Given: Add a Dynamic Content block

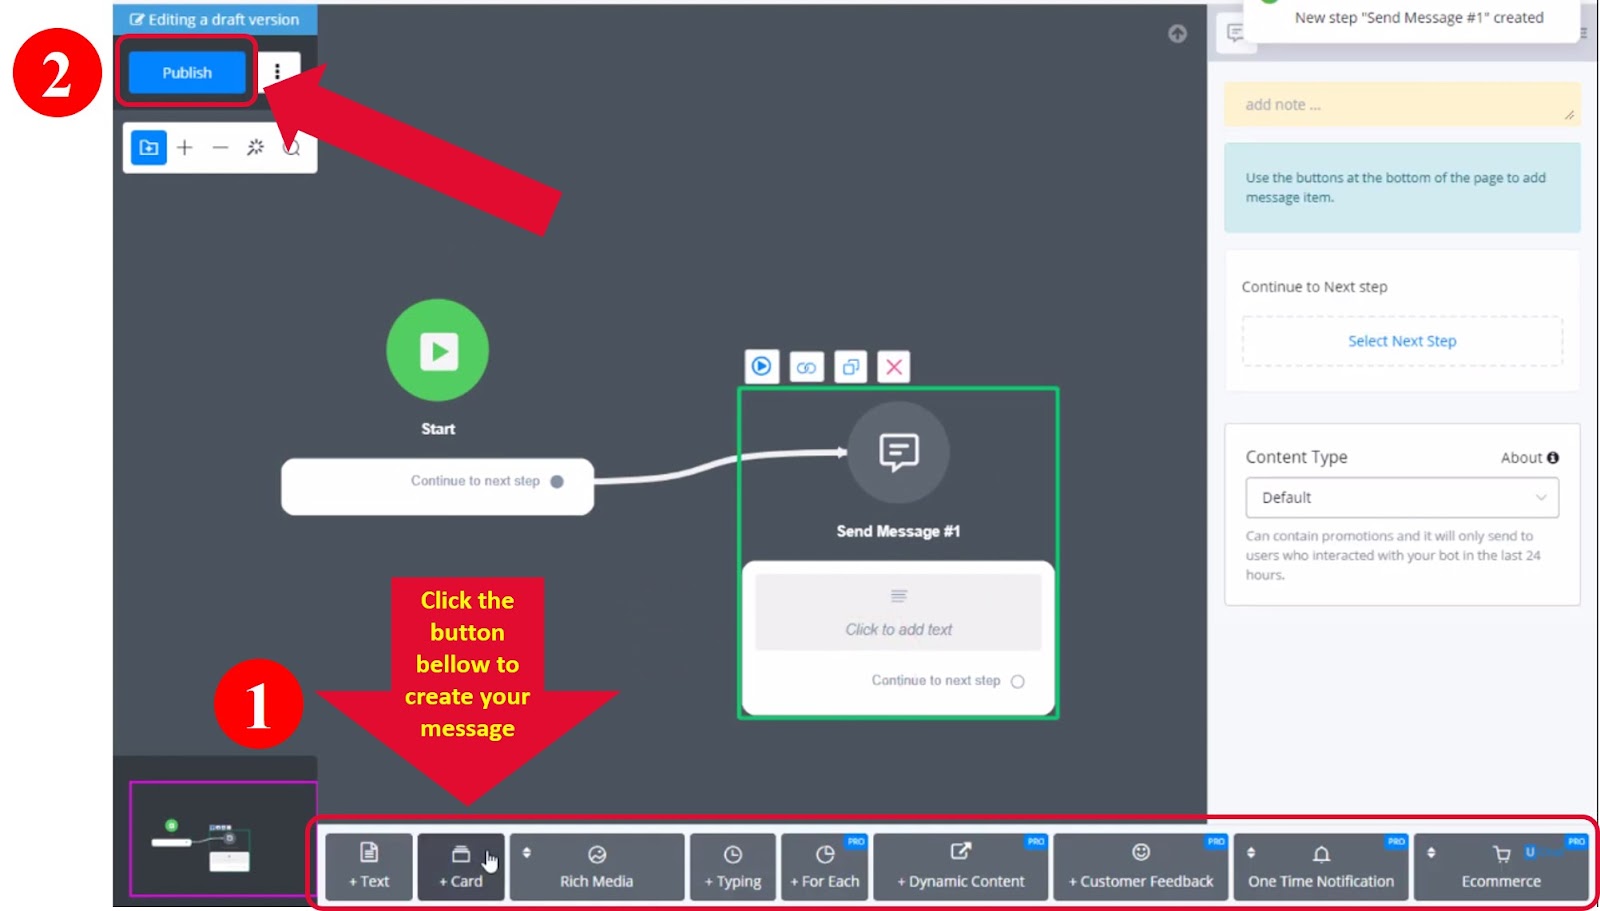Looking at the screenshot, I should point(961,866).
